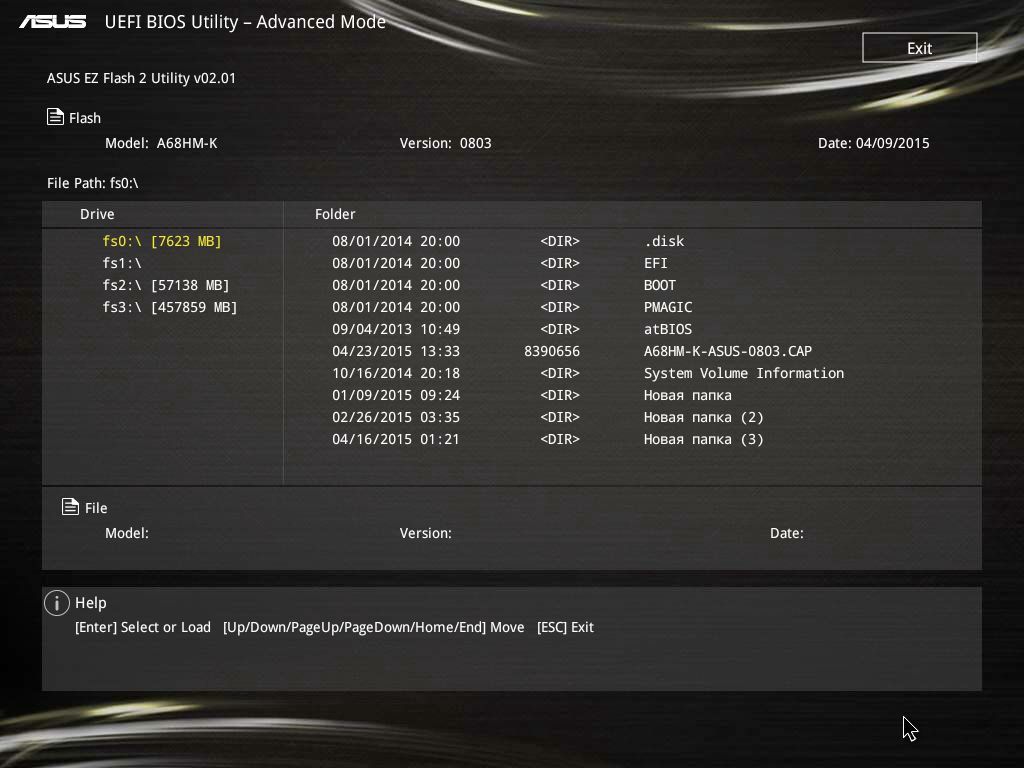The image size is (1024, 768).
Task: Click Model: A68HM-K under Flash
Action: pyautogui.click(x=161, y=143)
